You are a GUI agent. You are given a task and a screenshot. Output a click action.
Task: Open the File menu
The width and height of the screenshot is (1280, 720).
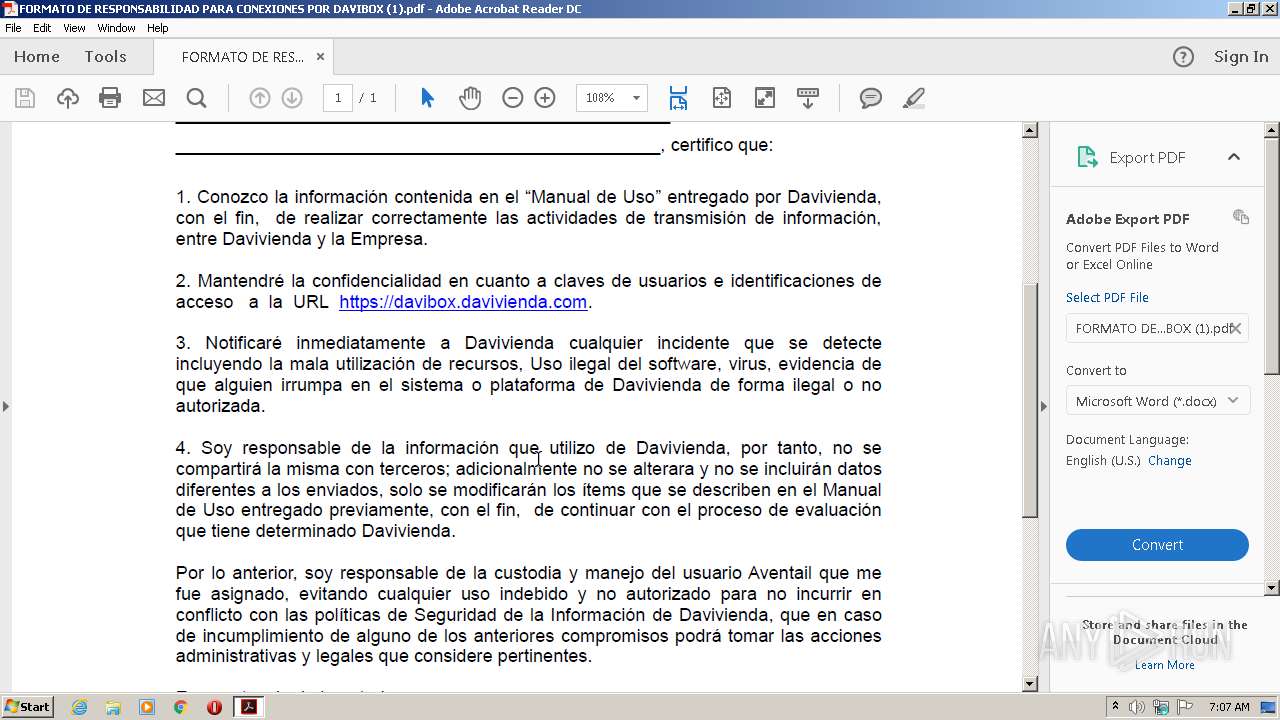[x=13, y=28]
